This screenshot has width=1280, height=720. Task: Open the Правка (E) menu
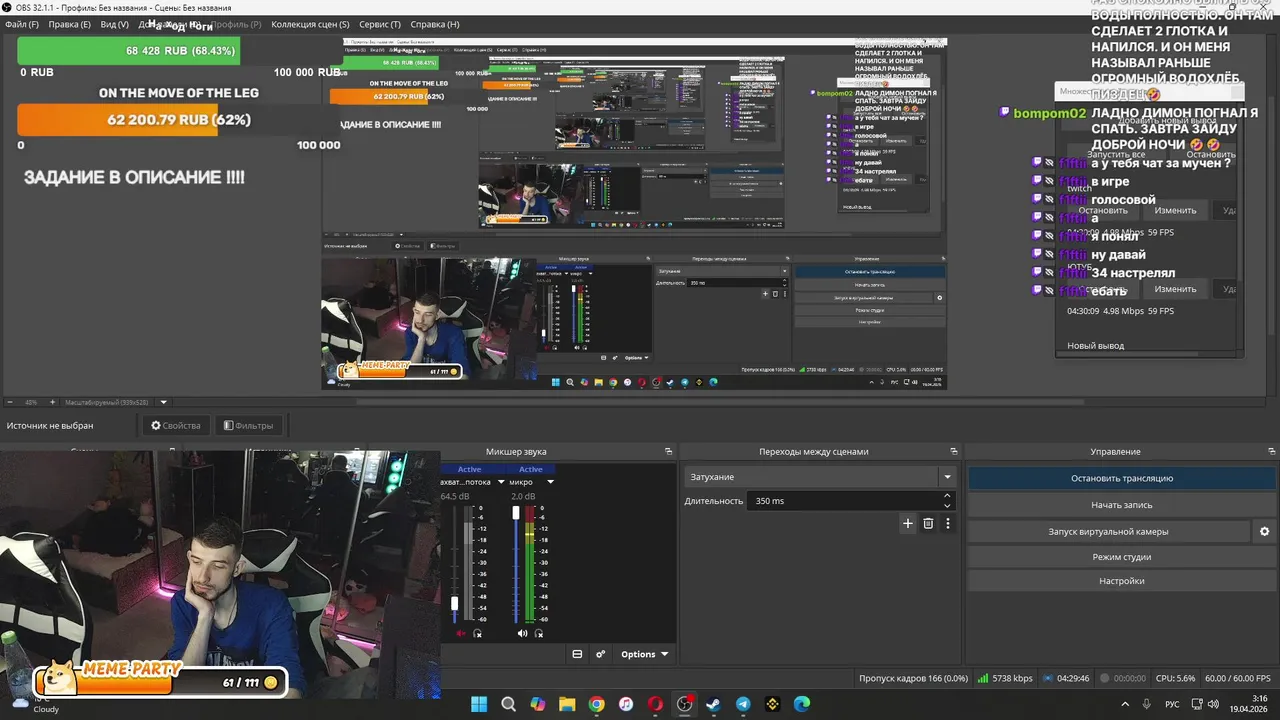click(x=69, y=24)
